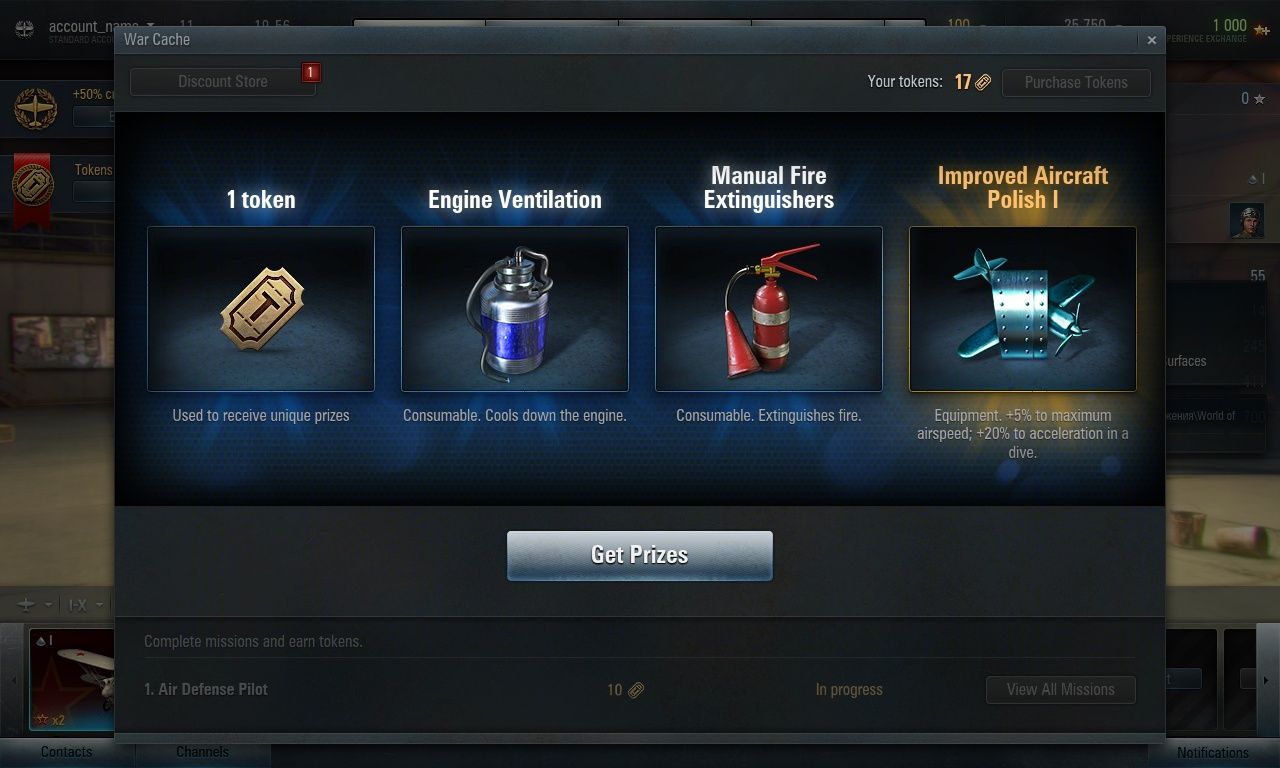1280x768 pixels.
Task: Click the token icon beside Air Defense Pilot reward
Action: 636,689
